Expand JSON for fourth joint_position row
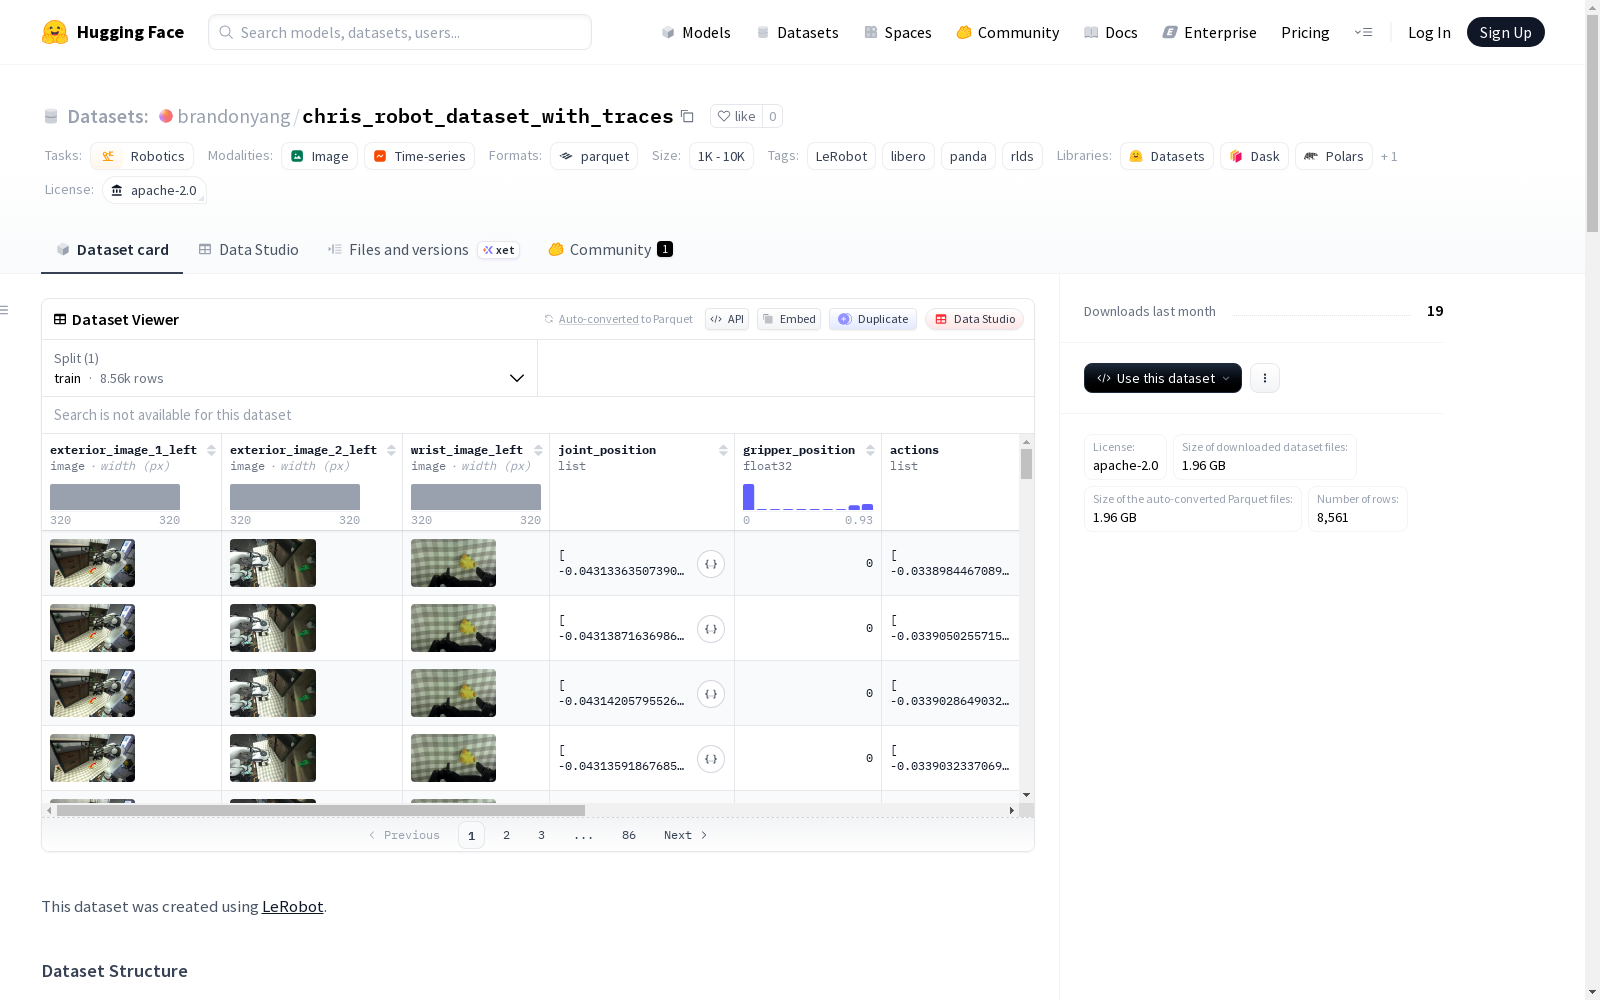 tap(711, 759)
